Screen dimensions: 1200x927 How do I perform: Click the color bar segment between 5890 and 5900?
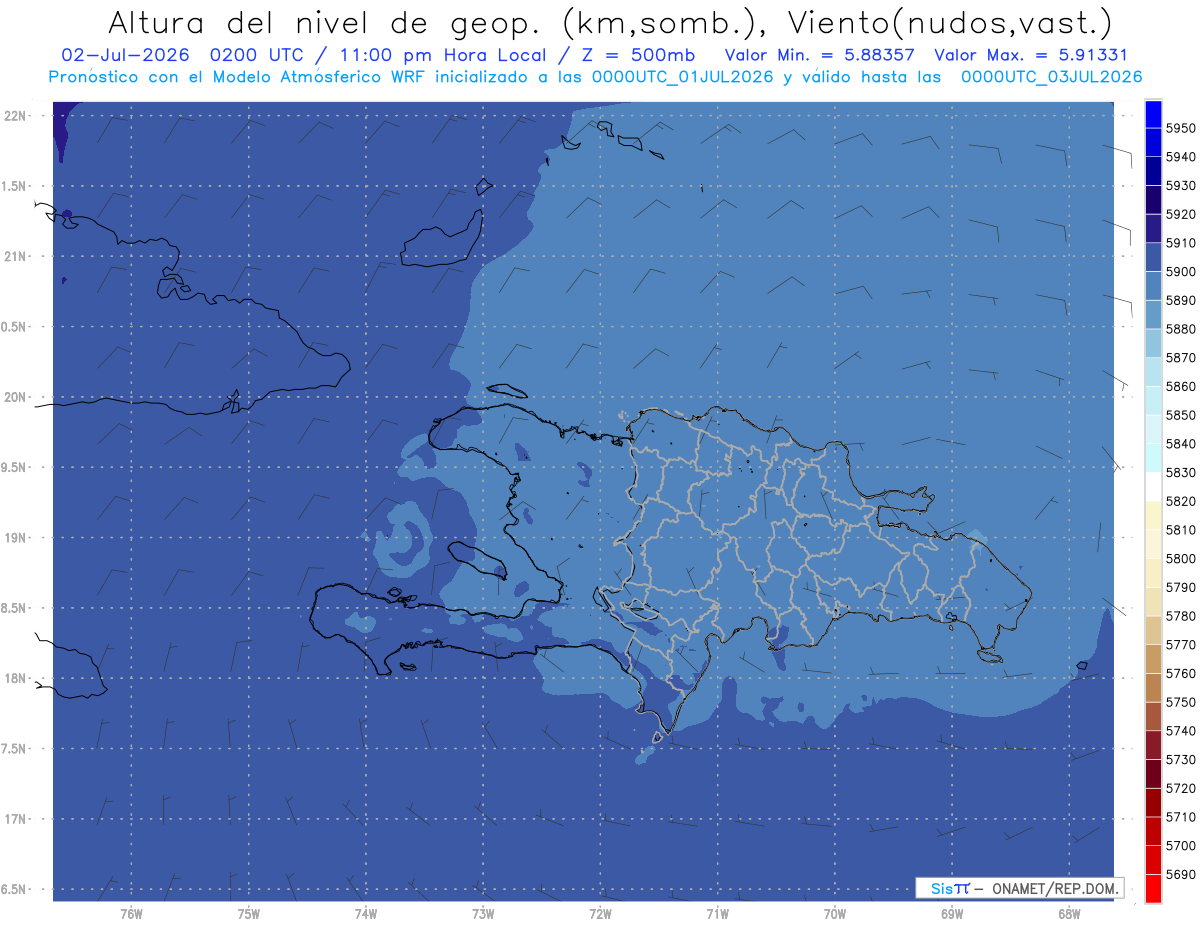click(x=1152, y=286)
